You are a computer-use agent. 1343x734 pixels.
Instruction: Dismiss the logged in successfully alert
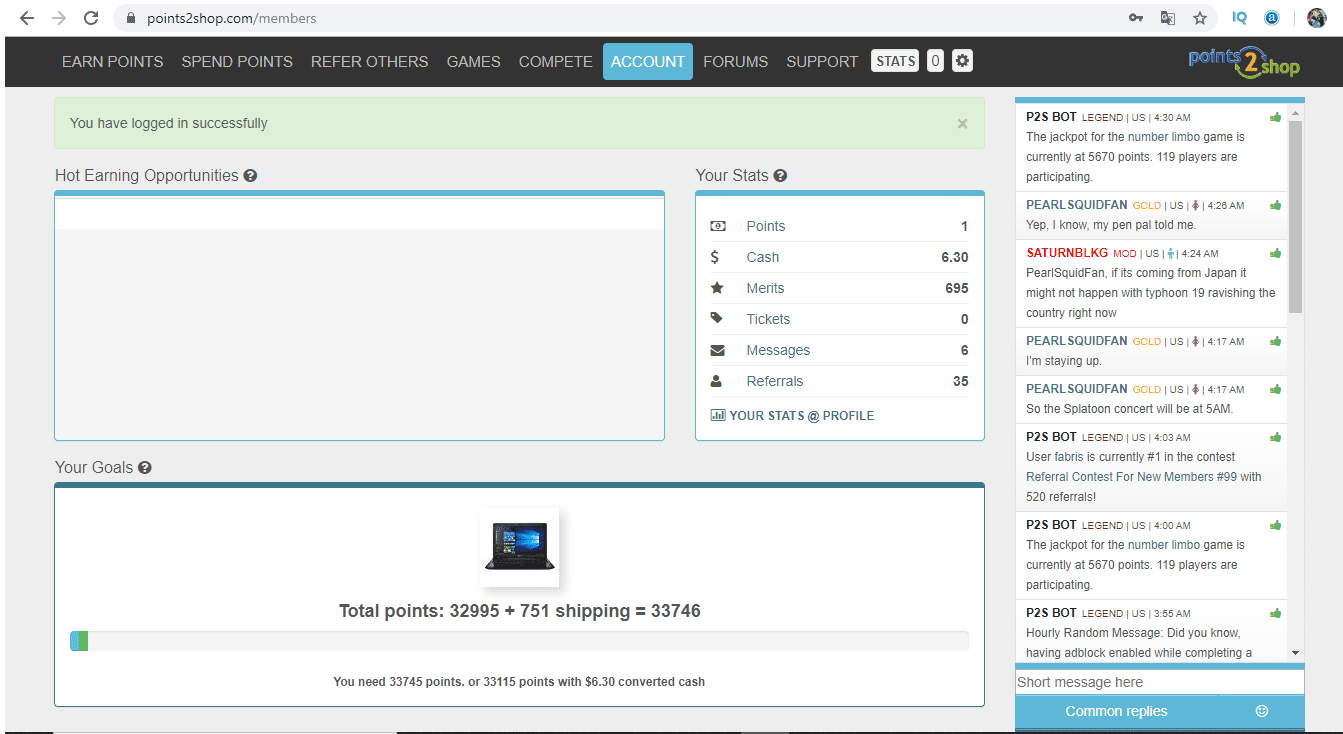point(962,123)
